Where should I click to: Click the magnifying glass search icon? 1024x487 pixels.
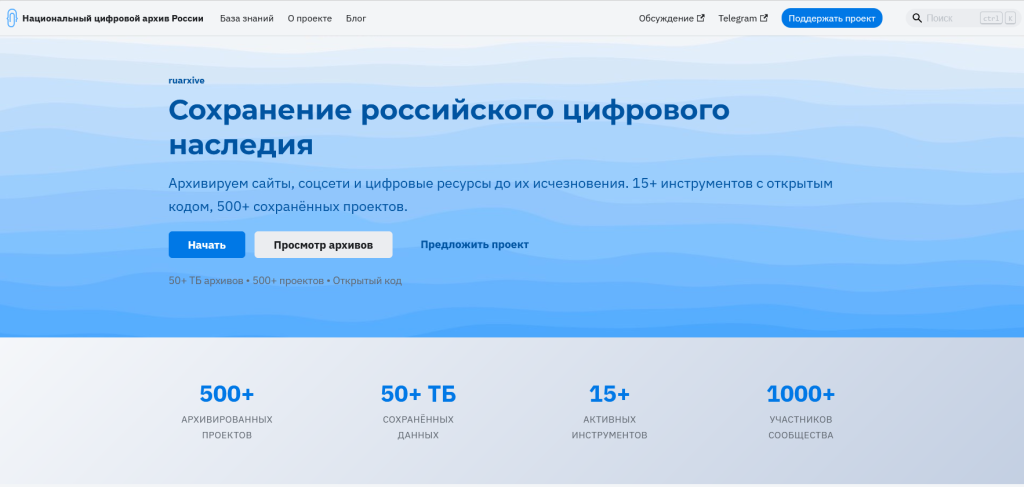pyautogui.click(x=917, y=18)
